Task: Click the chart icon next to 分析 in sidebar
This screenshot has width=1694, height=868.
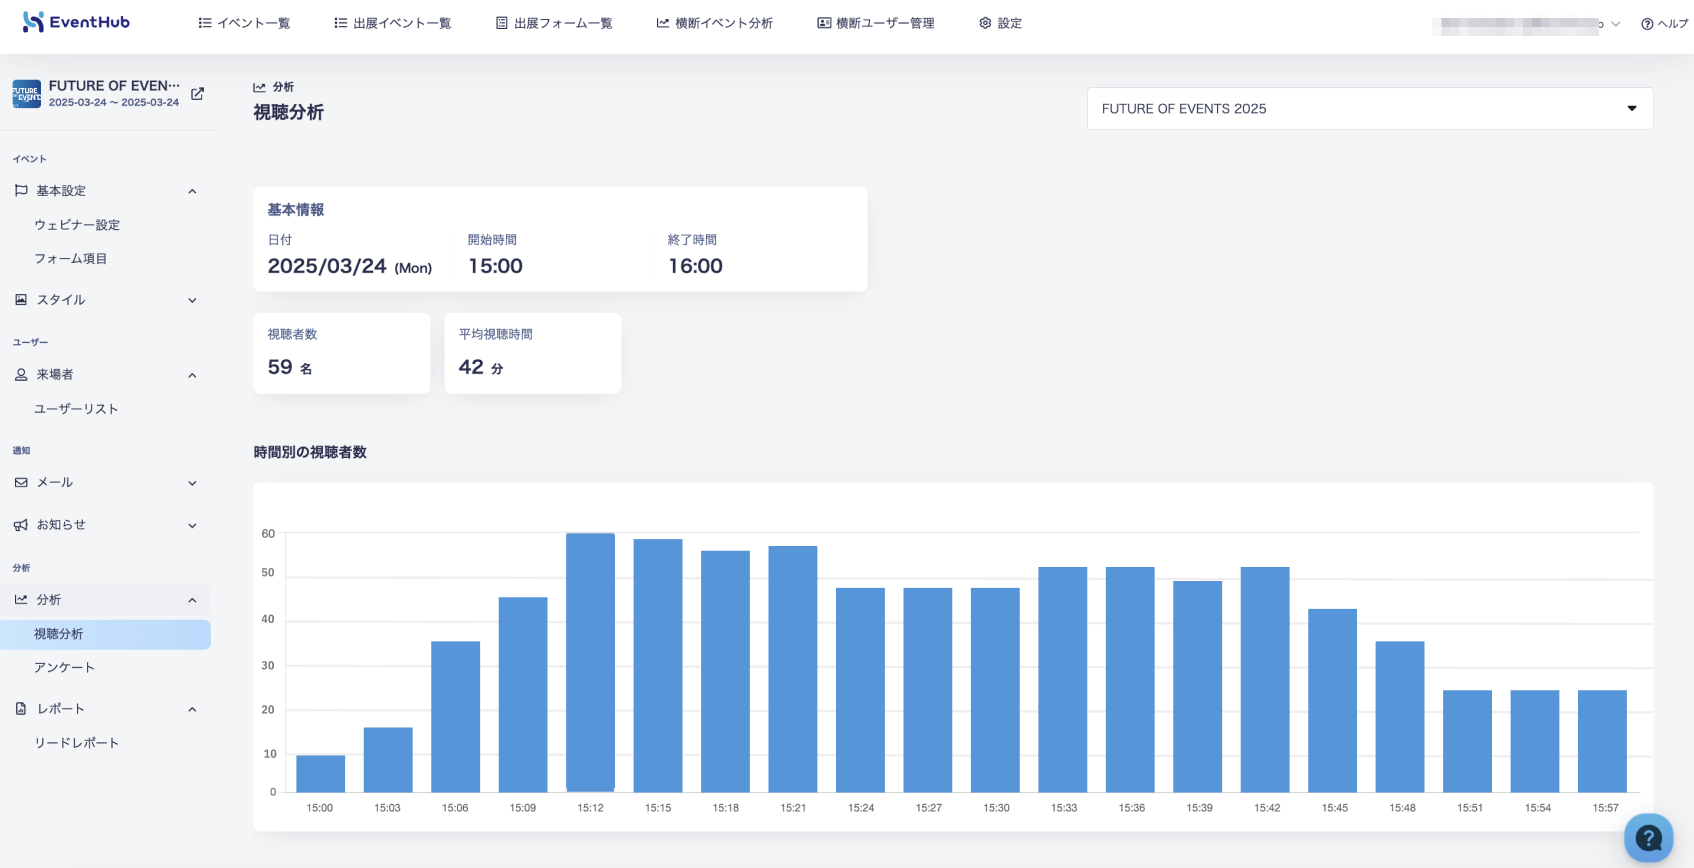Action: [x=21, y=599]
